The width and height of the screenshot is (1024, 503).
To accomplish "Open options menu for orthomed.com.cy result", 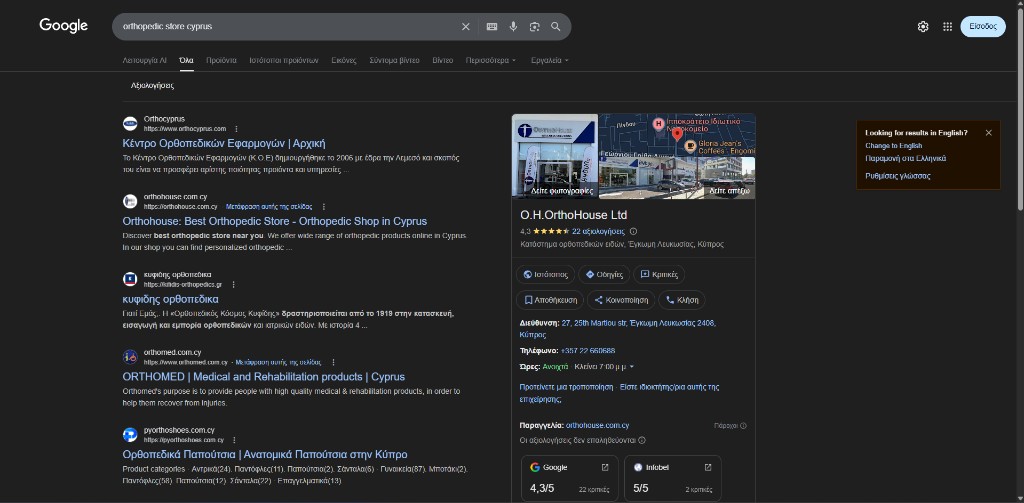I will 333,362.
